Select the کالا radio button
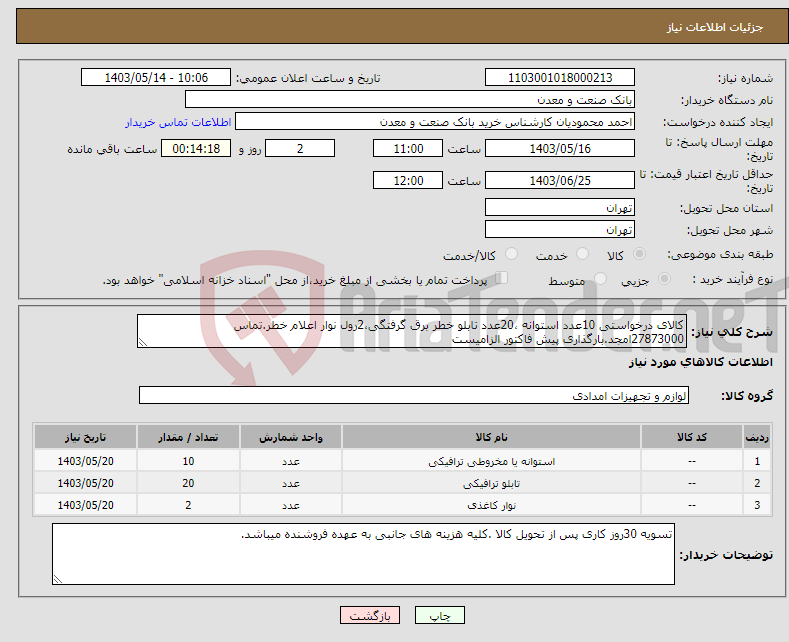 point(639,254)
